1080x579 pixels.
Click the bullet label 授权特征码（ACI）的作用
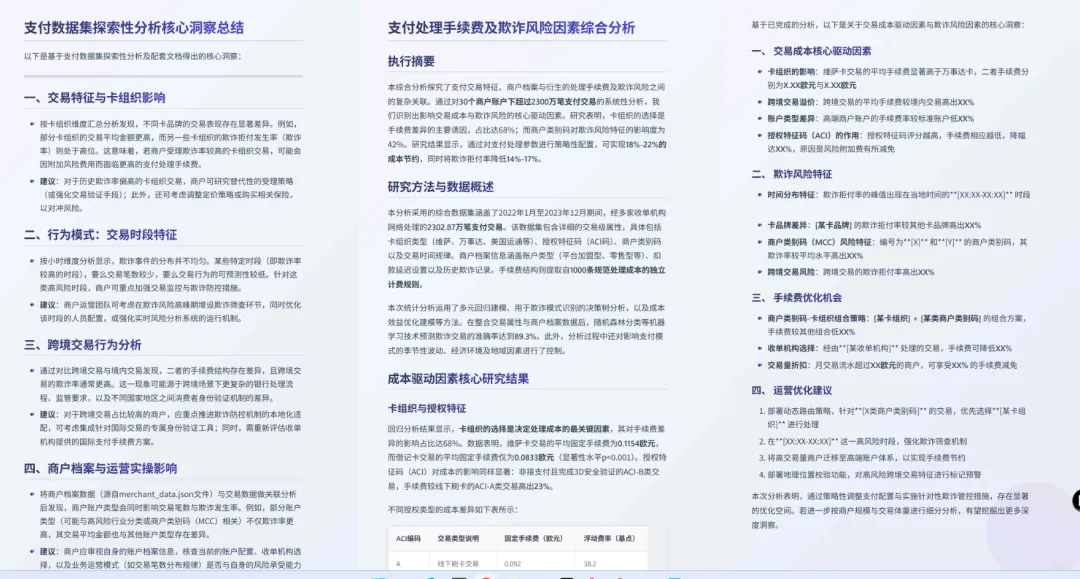pos(814,136)
